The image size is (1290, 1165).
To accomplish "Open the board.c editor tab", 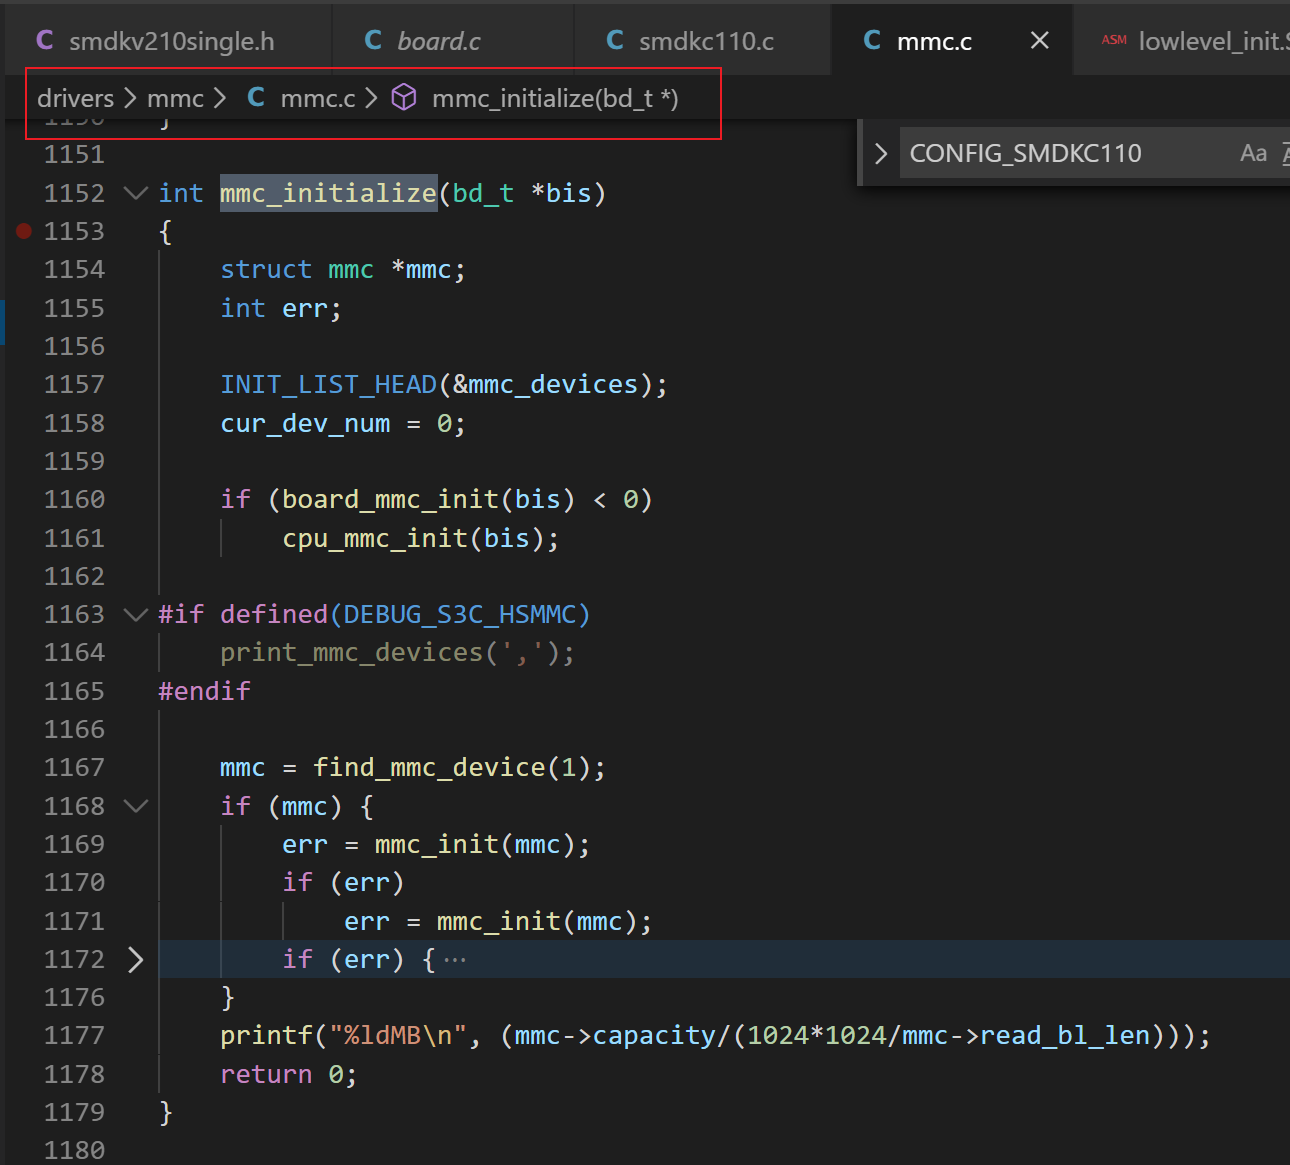I will coord(438,41).
